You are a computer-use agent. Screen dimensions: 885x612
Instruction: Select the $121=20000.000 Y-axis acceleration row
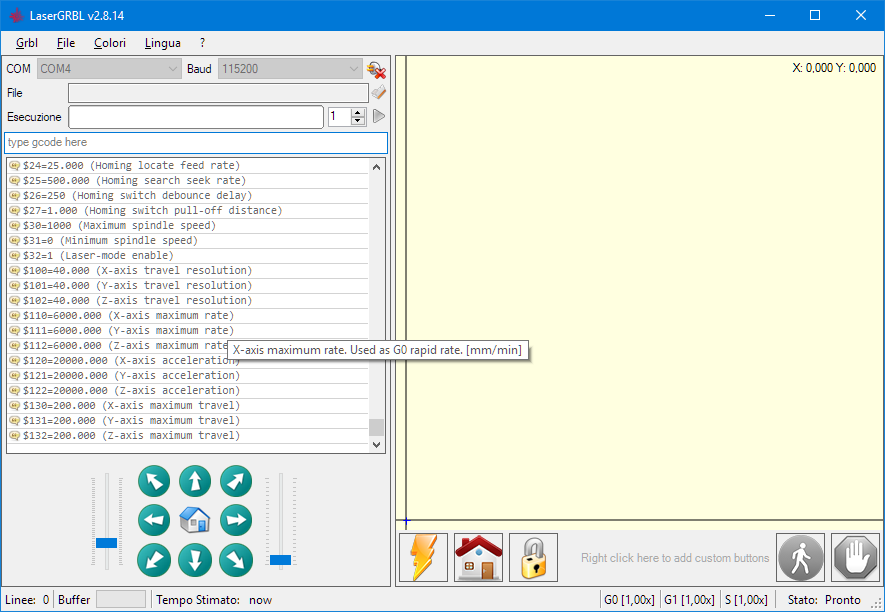(x=188, y=375)
